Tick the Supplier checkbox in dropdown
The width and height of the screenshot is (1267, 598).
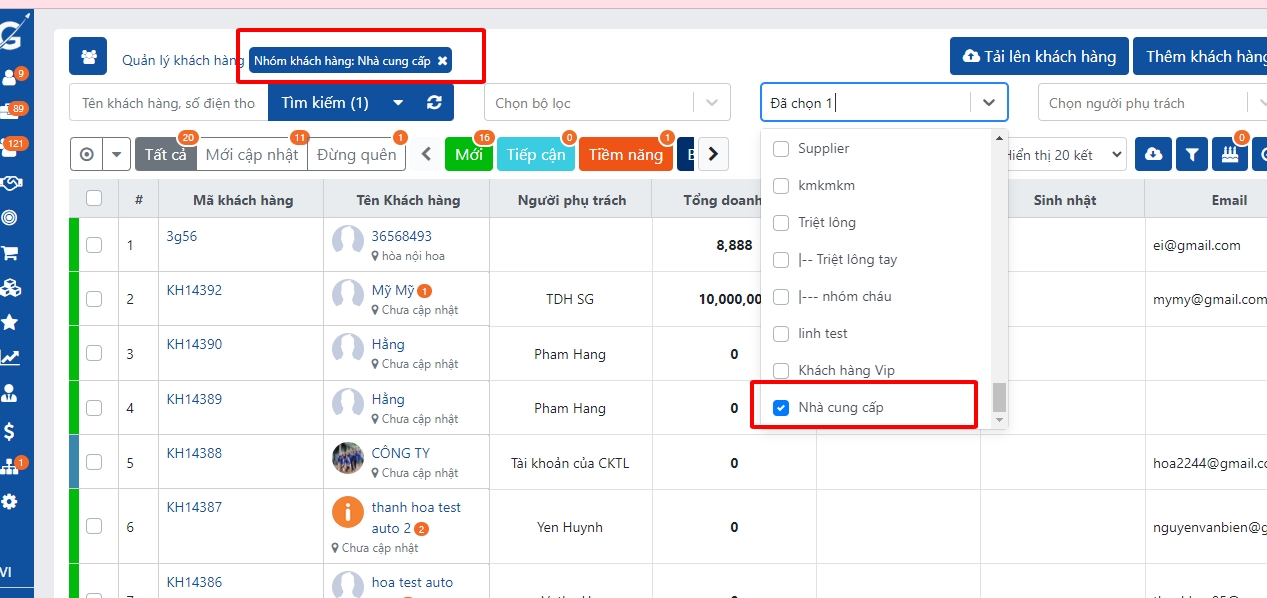[x=782, y=148]
